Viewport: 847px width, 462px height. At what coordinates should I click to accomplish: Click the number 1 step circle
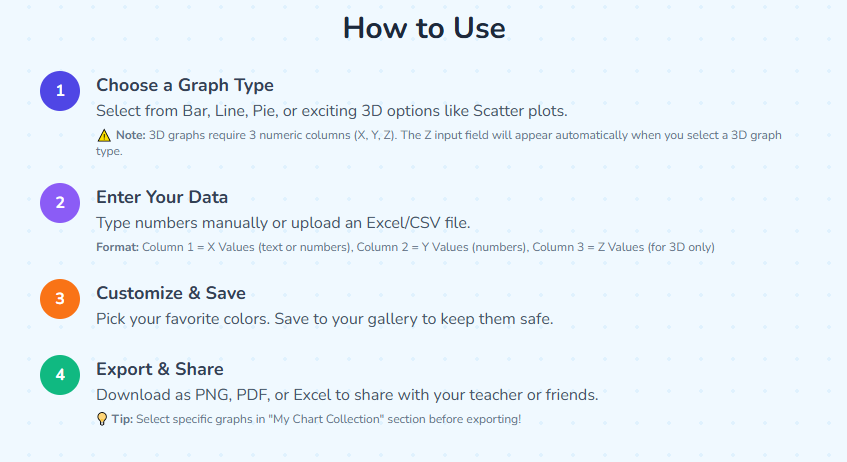pyautogui.click(x=60, y=91)
